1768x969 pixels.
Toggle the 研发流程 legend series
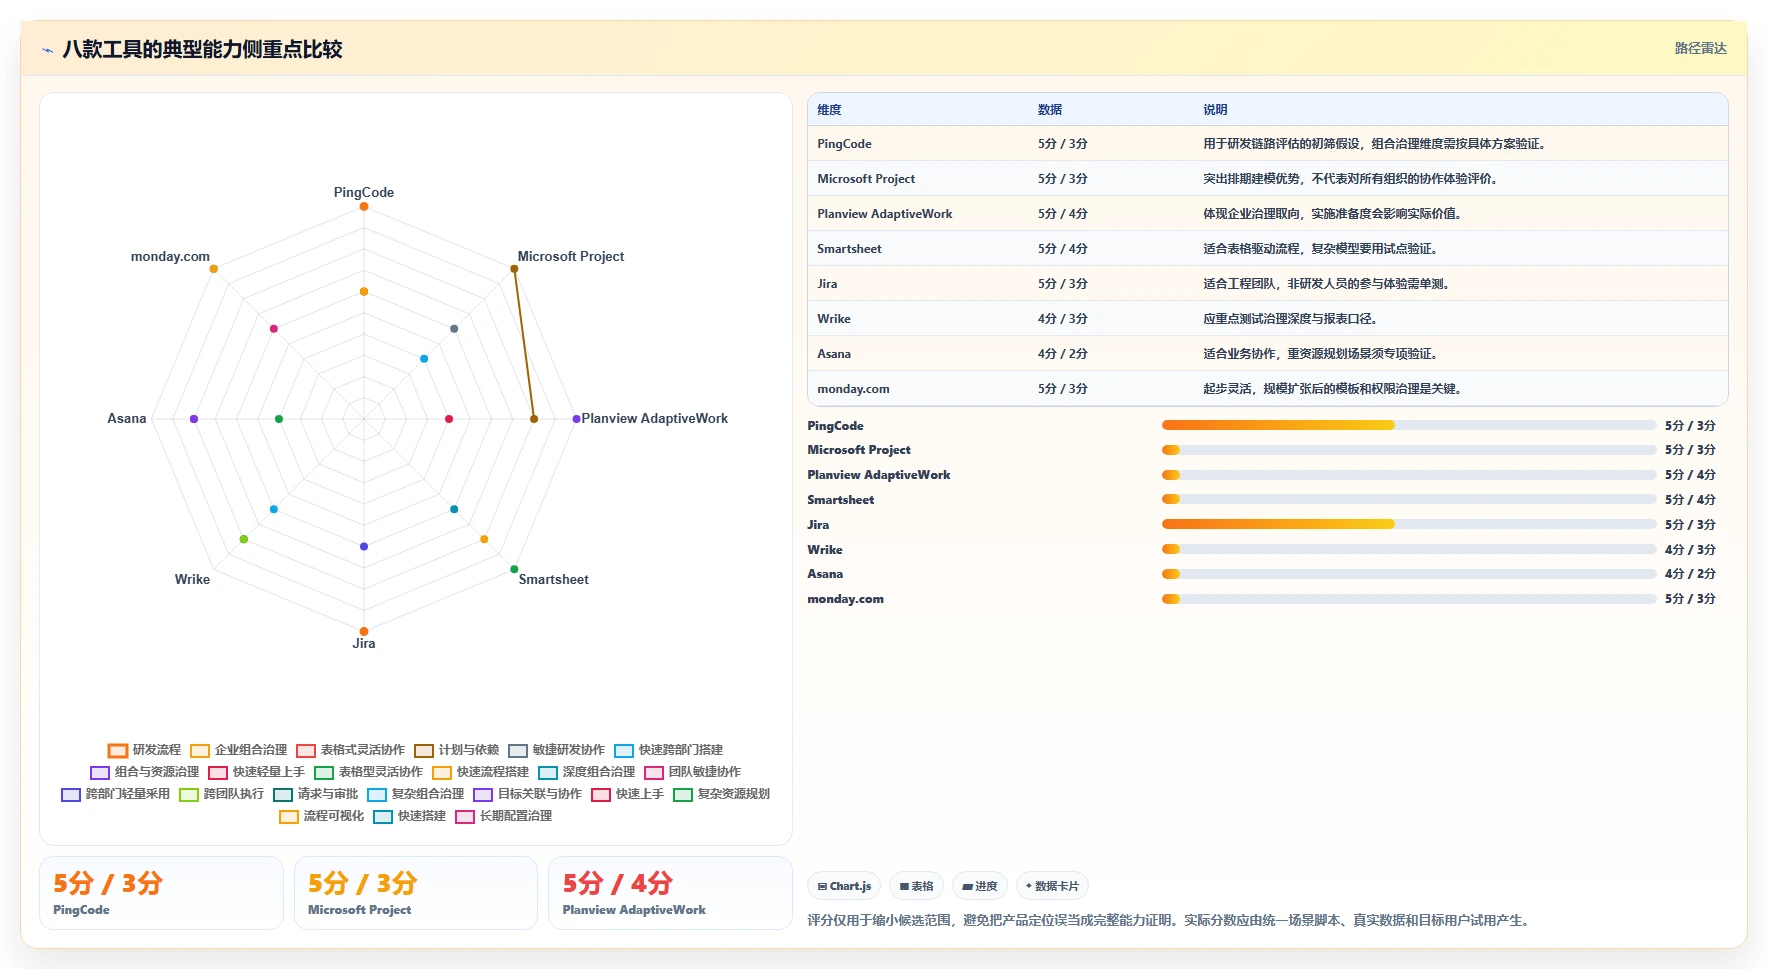click(x=144, y=750)
